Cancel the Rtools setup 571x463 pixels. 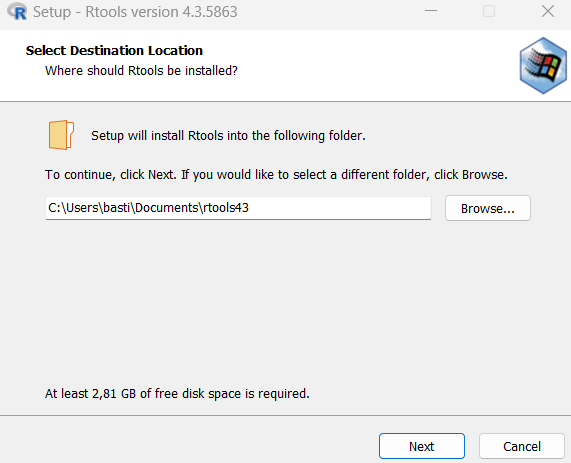point(522,446)
